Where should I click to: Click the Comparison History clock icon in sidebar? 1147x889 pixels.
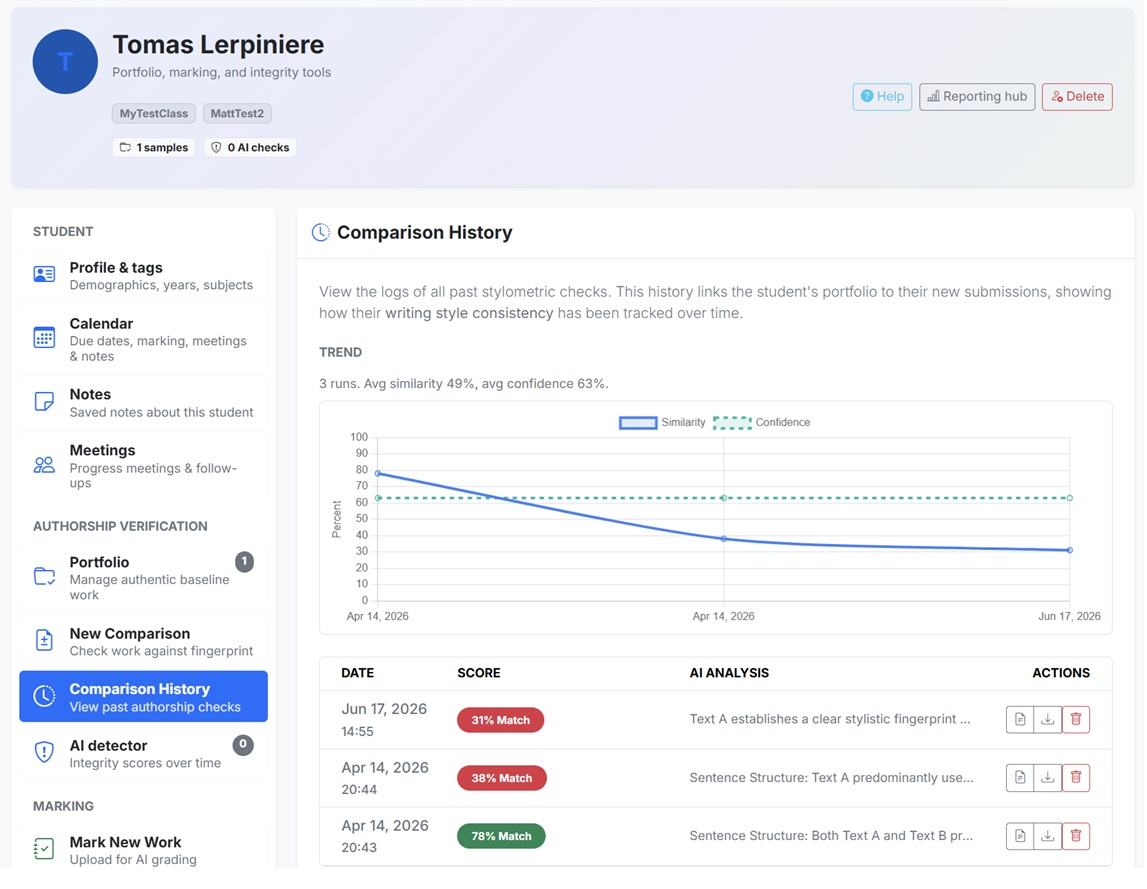(x=44, y=696)
